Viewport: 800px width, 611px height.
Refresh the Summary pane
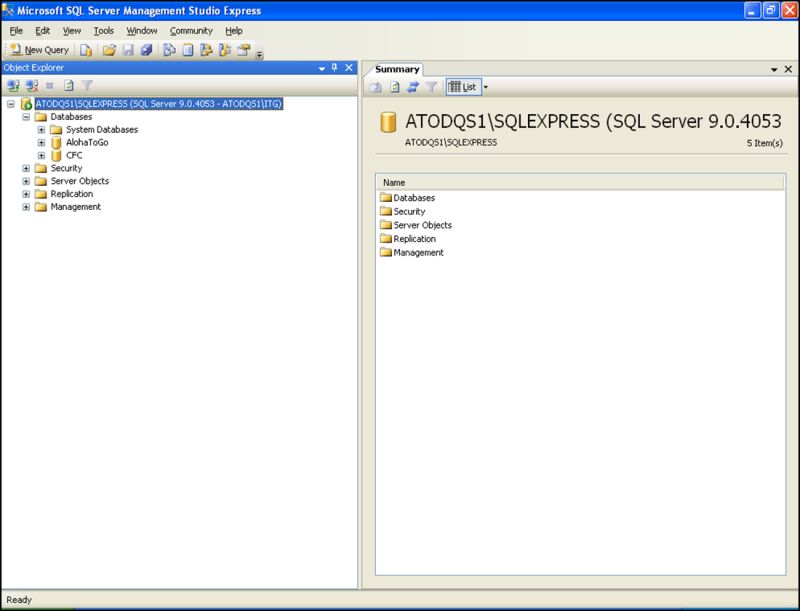[414, 87]
